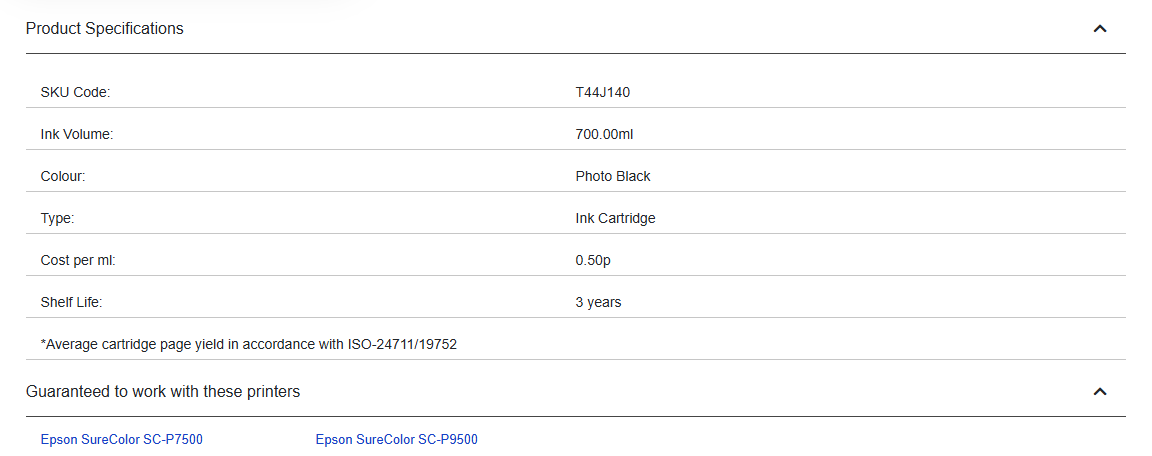
Task: Select the Ink Cartridge type value
Action: (x=616, y=219)
